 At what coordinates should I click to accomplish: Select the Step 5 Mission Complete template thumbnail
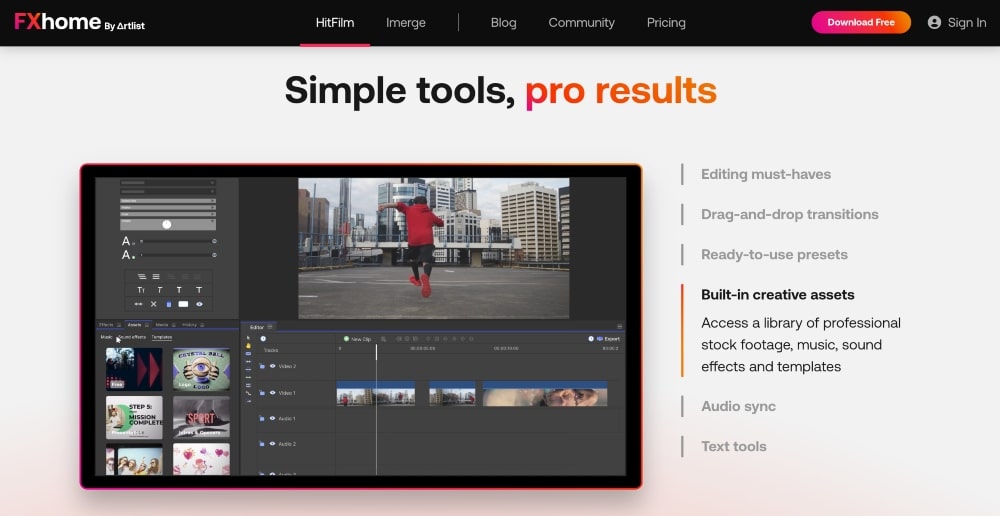coord(134,417)
